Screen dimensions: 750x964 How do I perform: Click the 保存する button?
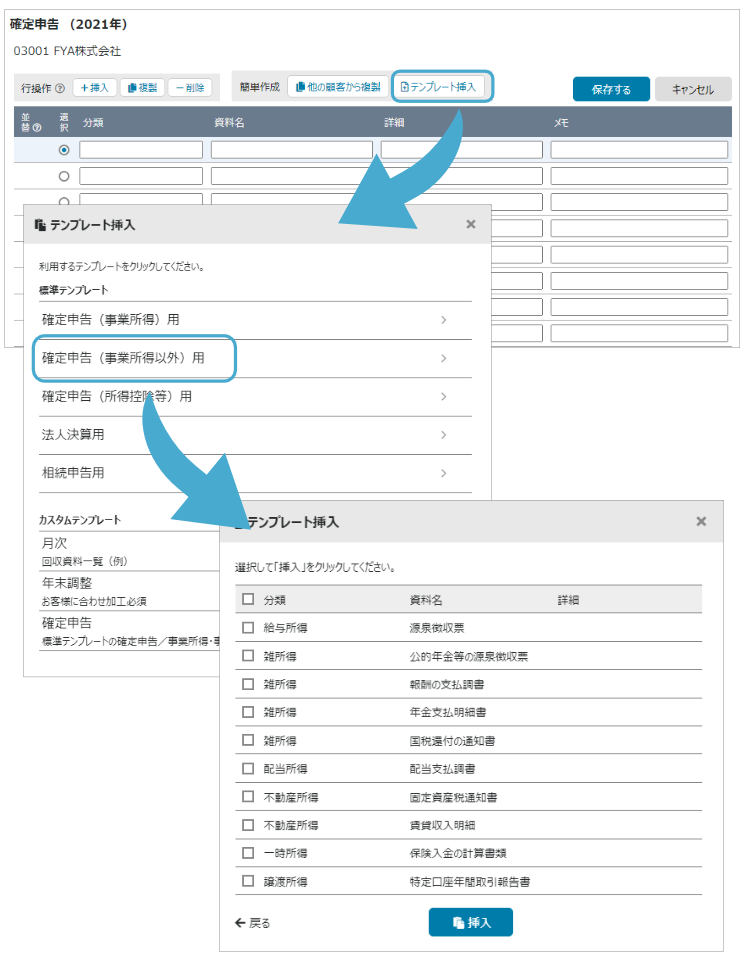pyautogui.click(x=610, y=89)
